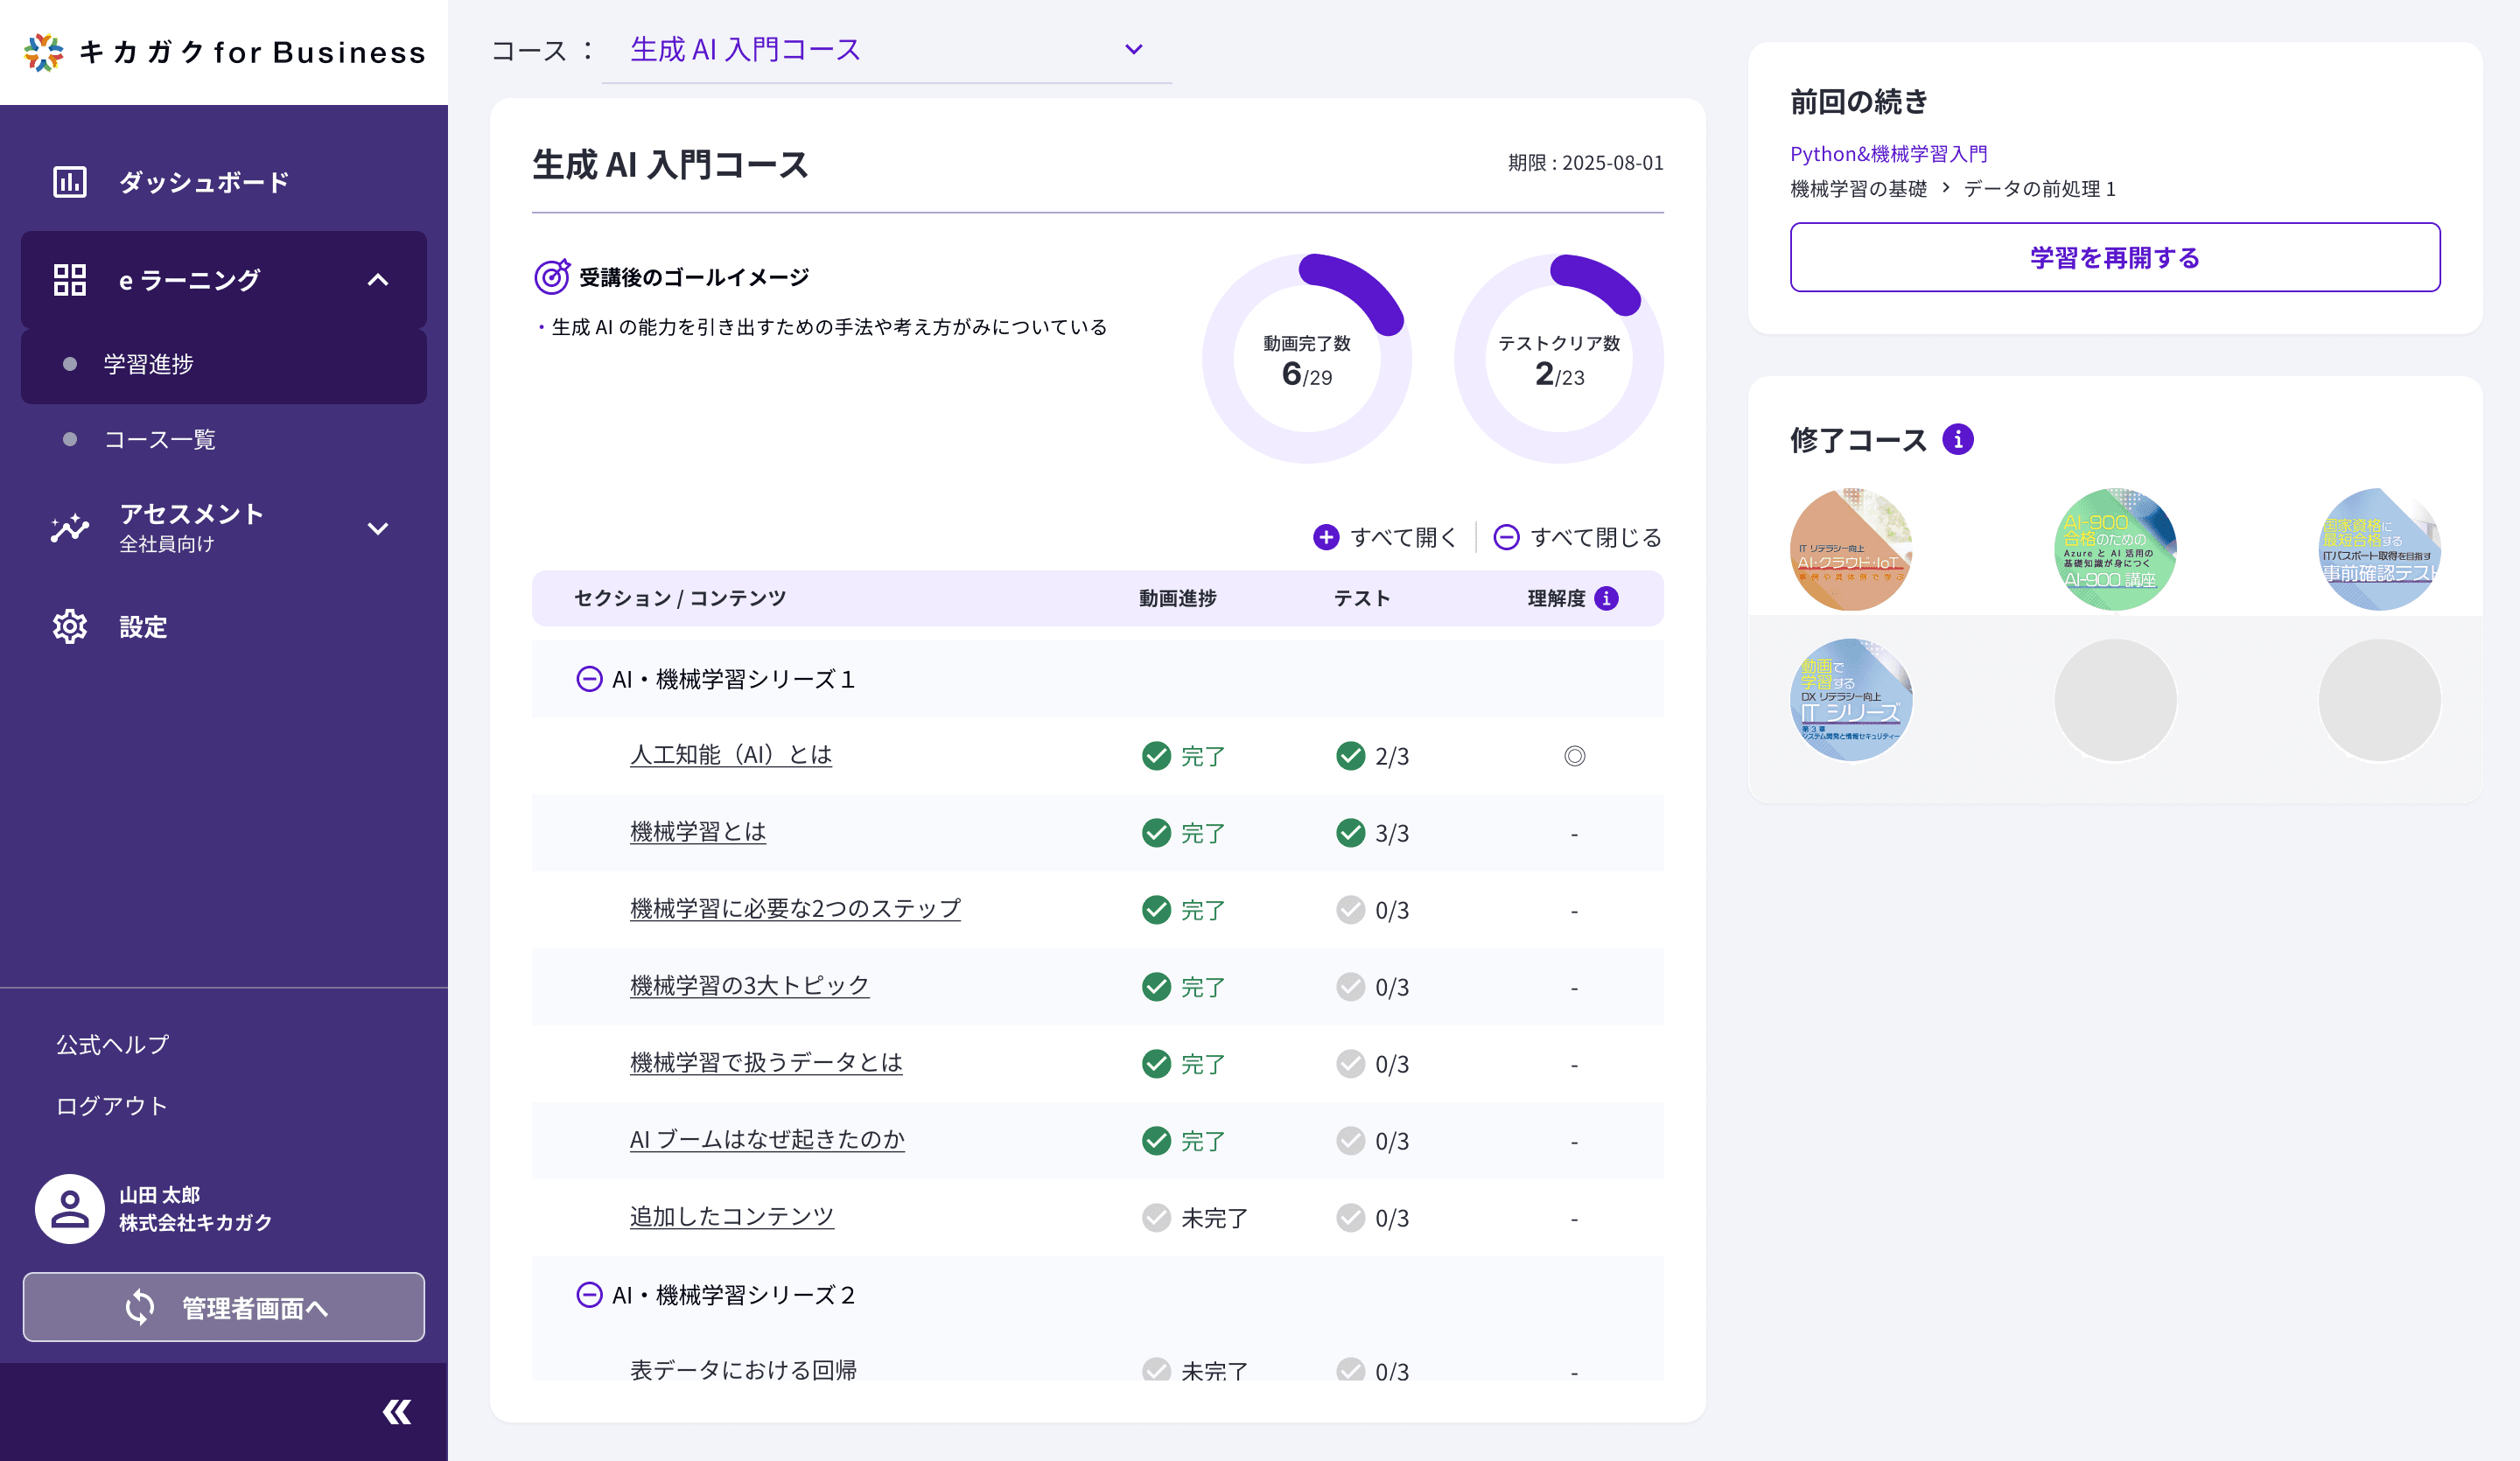Collapse the sidebar with double-chevron icon
The width and height of the screenshot is (2520, 1461).
397,1411
